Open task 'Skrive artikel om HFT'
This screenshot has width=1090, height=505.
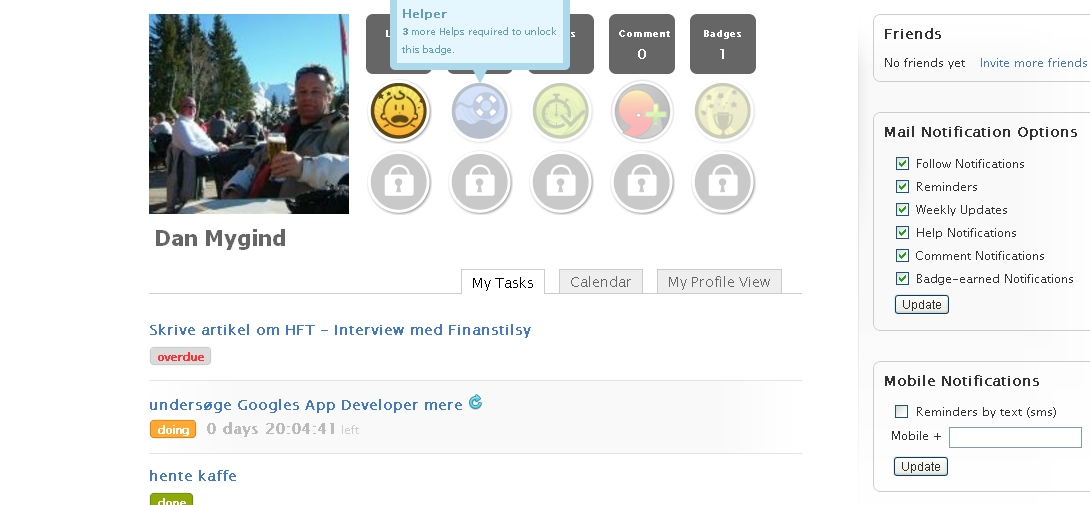tap(339, 330)
